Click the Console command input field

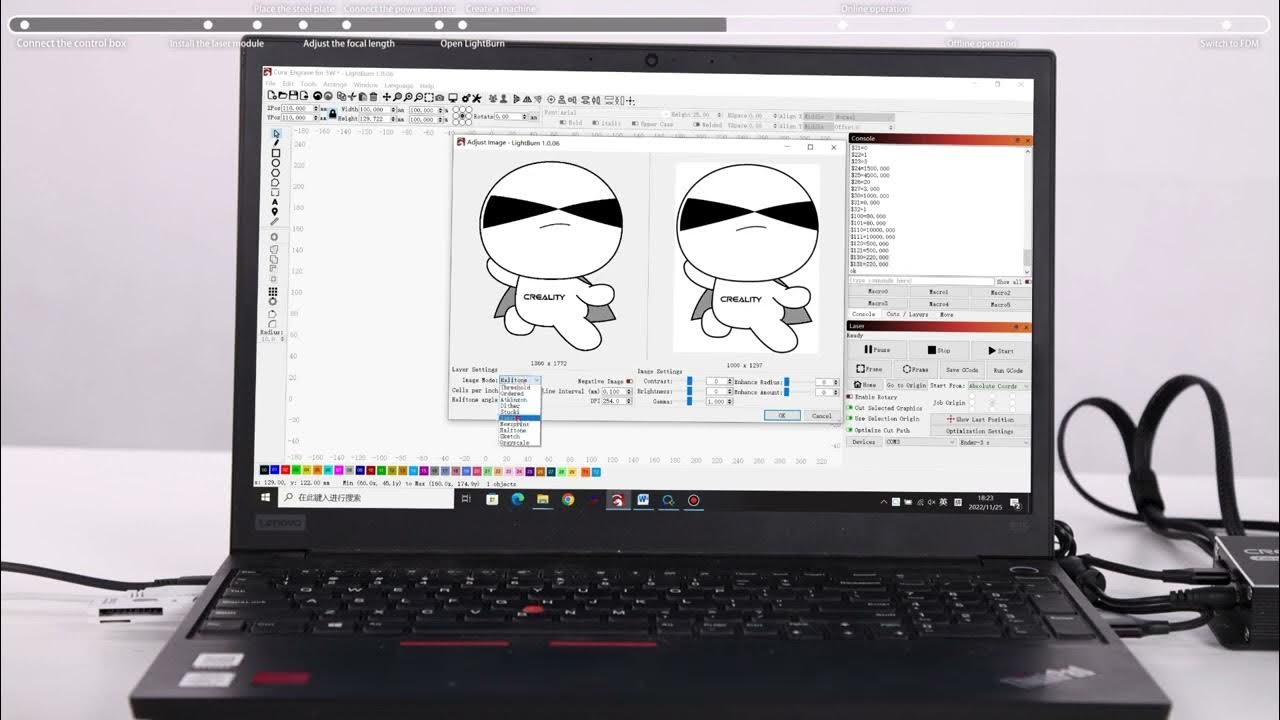click(x=921, y=281)
